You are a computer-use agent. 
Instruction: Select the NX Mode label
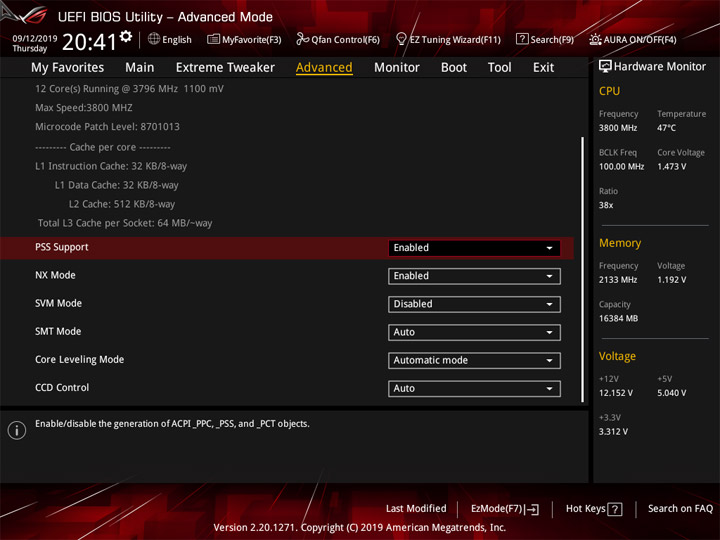pyautogui.click(x=55, y=275)
